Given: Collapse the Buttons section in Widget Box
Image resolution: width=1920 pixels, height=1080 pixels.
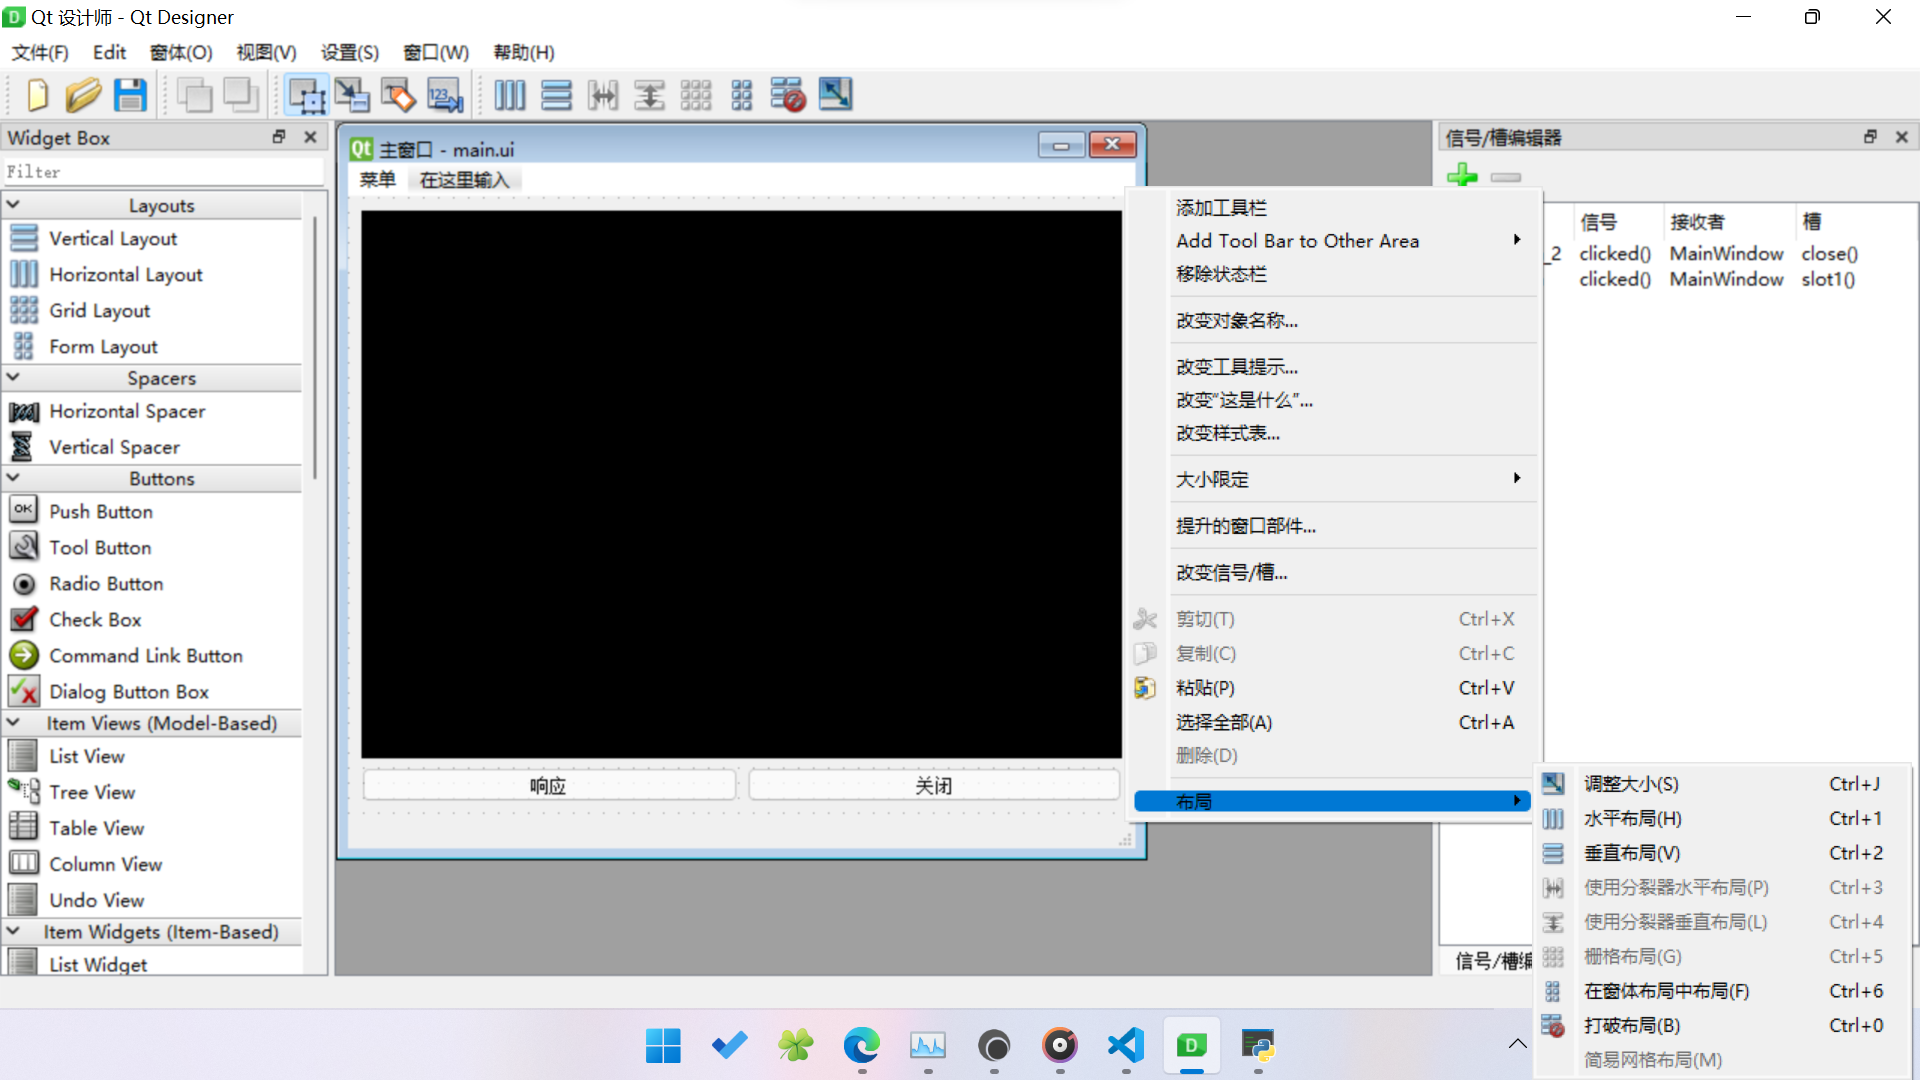Looking at the screenshot, I should point(14,478).
